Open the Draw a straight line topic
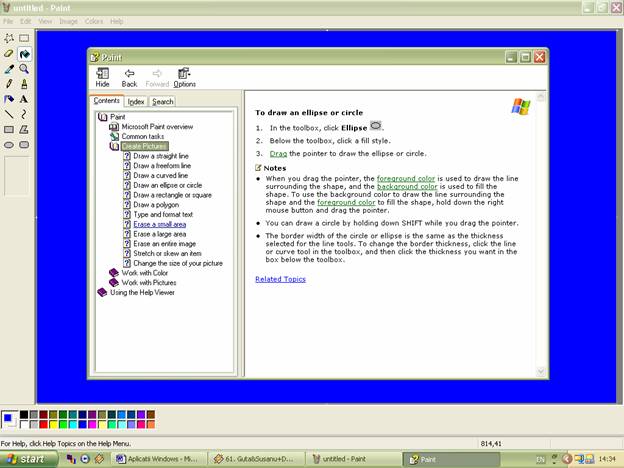The width and height of the screenshot is (624, 468). coord(161,156)
